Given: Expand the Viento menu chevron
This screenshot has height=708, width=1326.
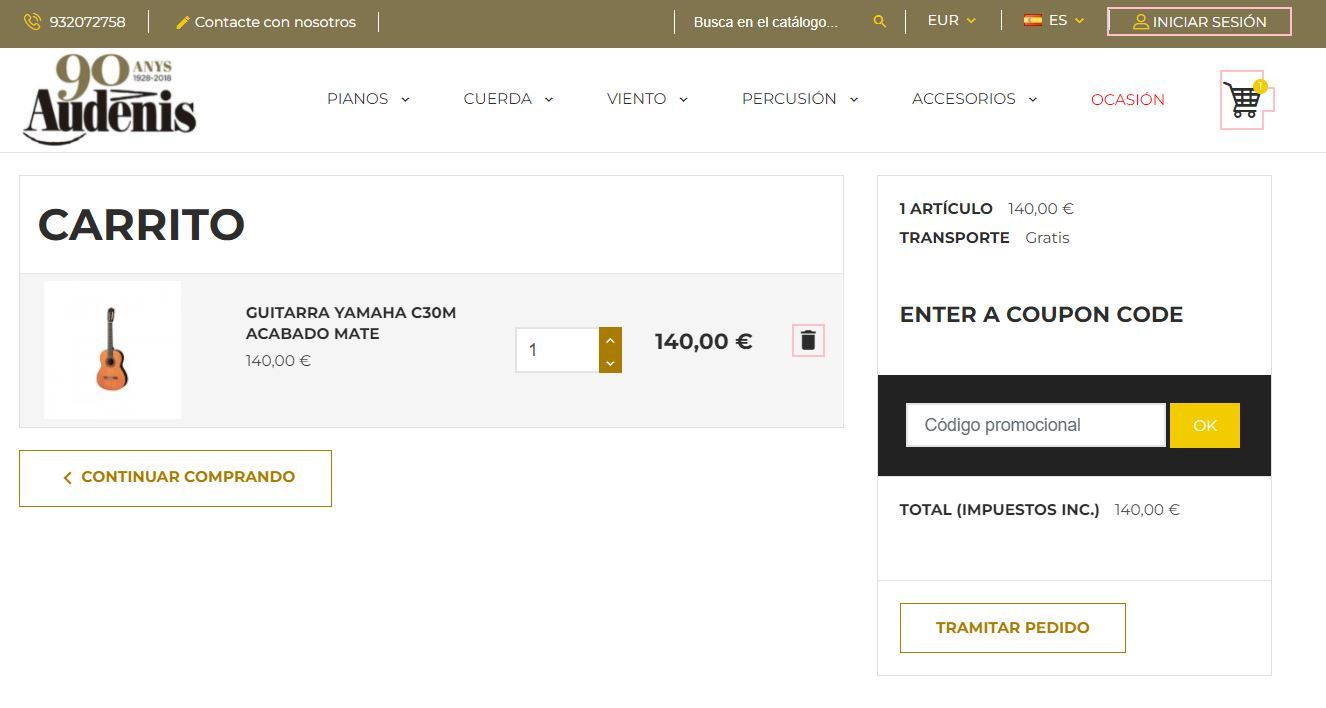Looking at the screenshot, I should point(683,99).
